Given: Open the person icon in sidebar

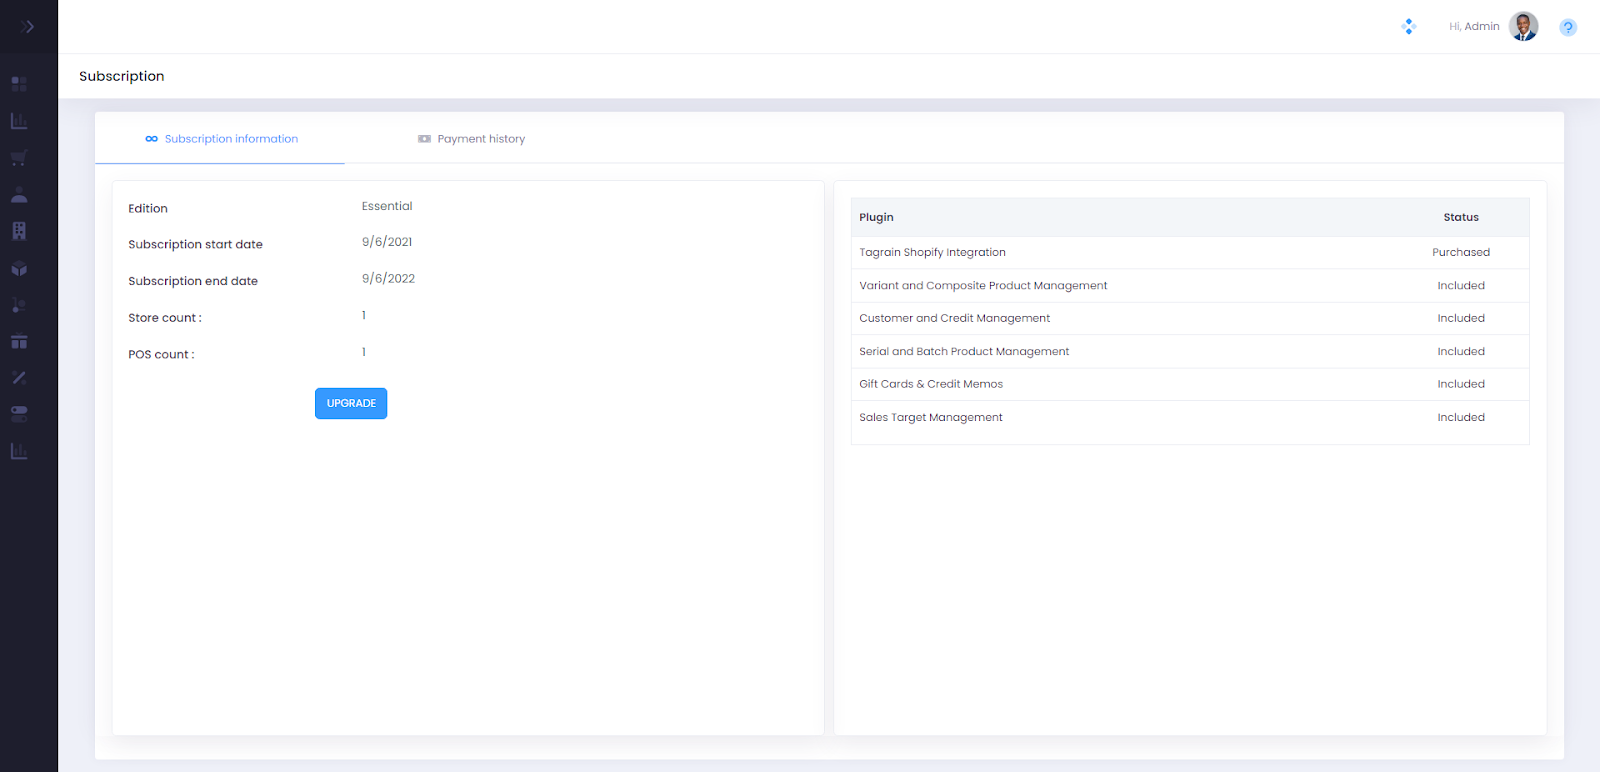Looking at the screenshot, I should point(19,194).
